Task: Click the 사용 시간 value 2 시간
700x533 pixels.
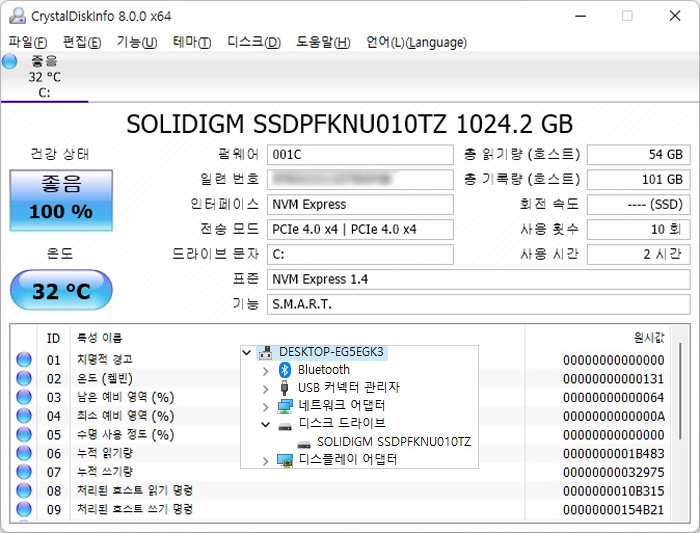Action: click(638, 254)
